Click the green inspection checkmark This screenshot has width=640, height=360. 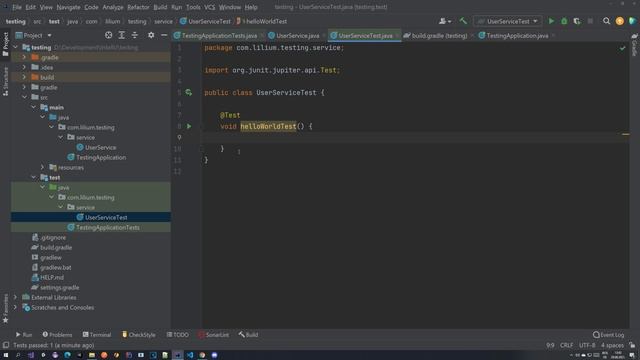pyautogui.click(x=622, y=48)
